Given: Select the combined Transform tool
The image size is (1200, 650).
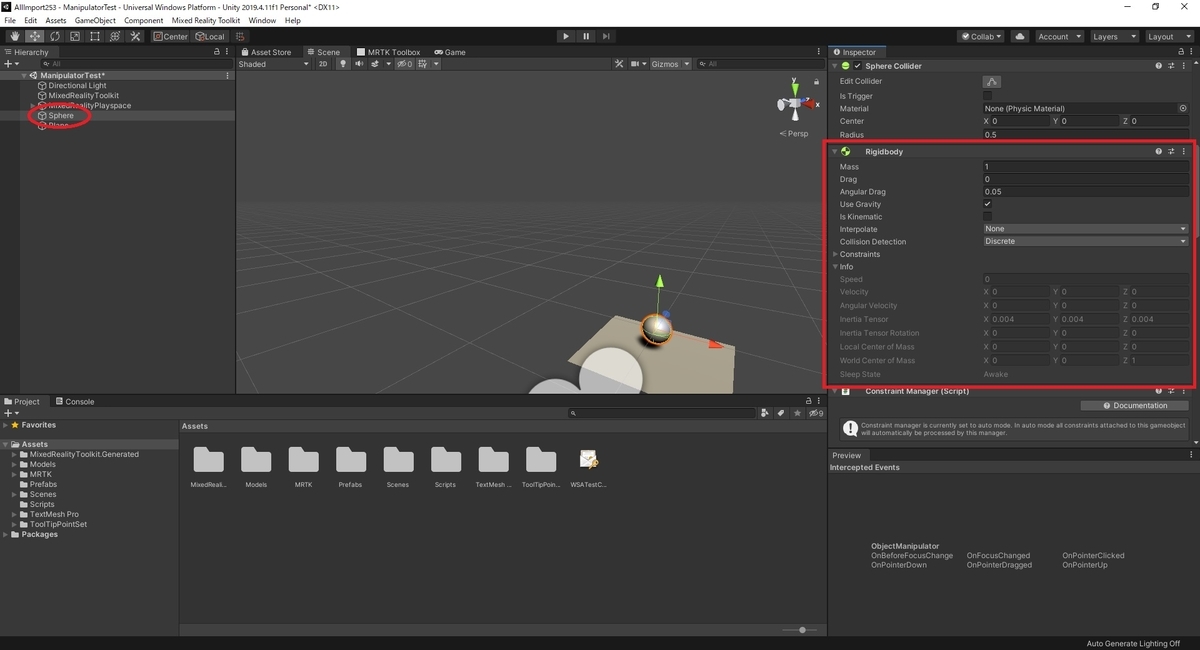Looking at the screenshot, I should 114,37.
